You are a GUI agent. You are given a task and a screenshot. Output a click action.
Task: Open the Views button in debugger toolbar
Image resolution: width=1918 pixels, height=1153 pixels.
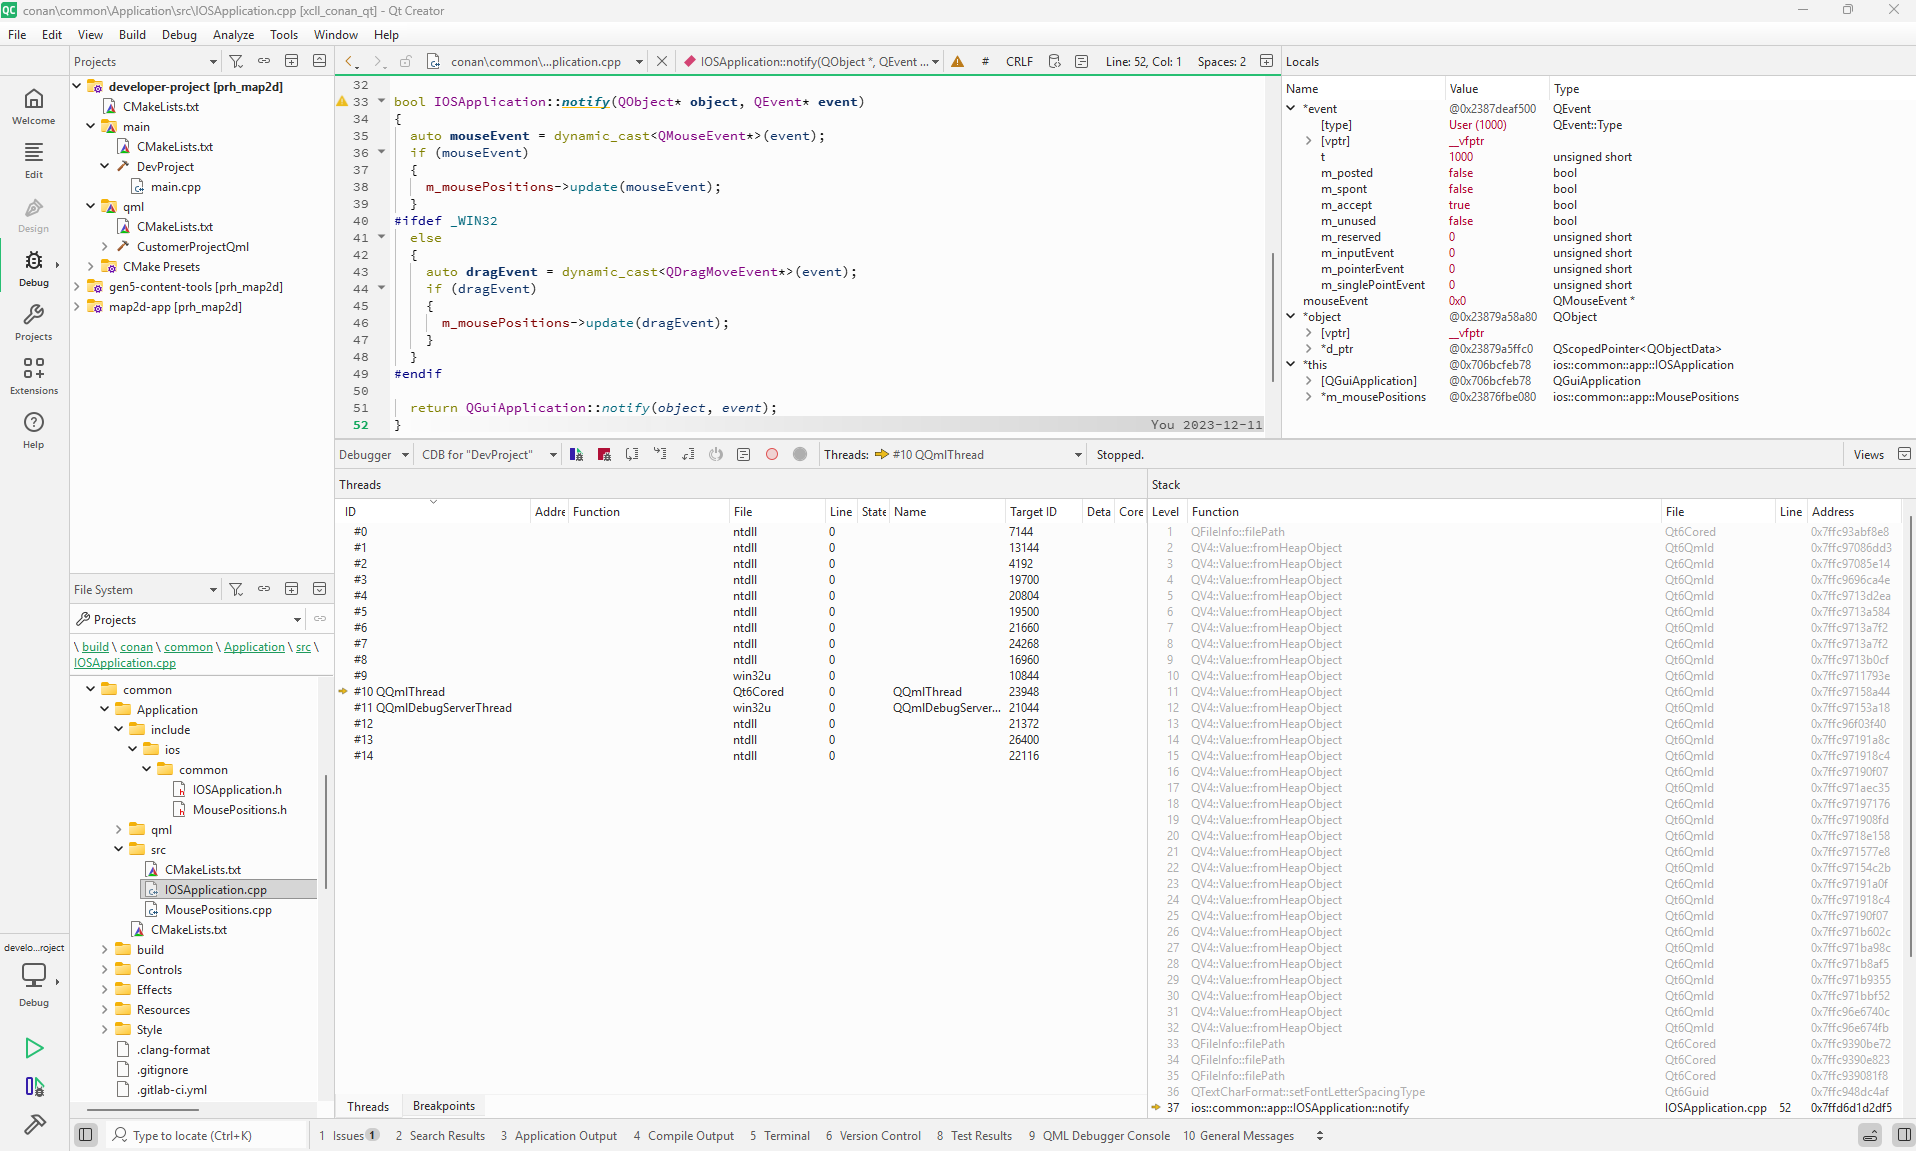(x=1868, y=455)
